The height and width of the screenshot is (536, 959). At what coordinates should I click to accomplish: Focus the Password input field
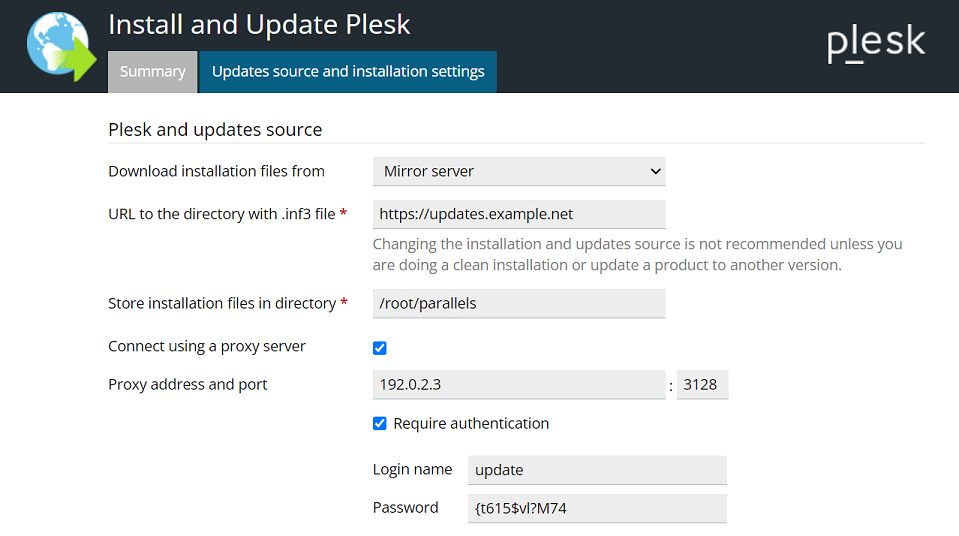click(596, 508)
